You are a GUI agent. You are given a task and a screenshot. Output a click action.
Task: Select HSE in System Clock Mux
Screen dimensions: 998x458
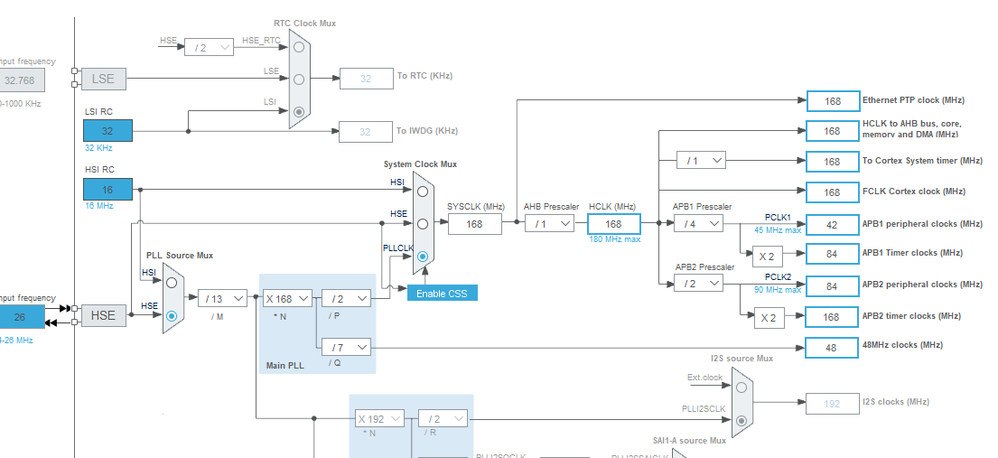[x=422, y=224]
